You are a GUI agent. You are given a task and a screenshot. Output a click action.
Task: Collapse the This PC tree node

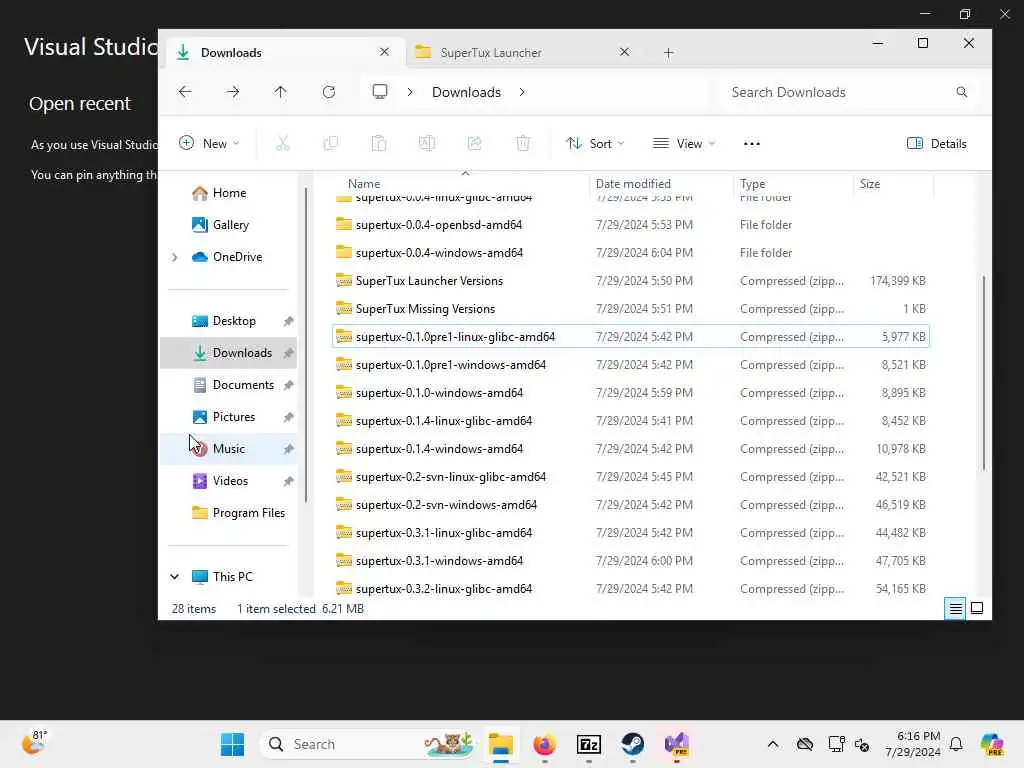(x=174, y=577)
